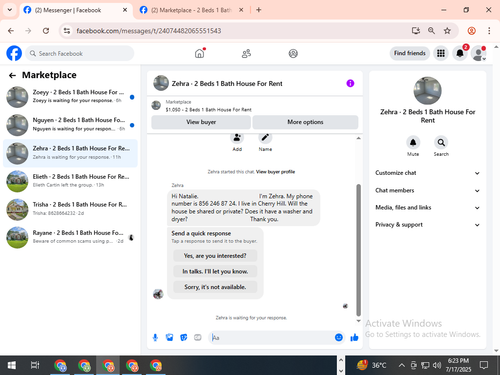The image size is (500, 375).
Task: Open Elieth conversation in the list
Action: click(70, 181)
